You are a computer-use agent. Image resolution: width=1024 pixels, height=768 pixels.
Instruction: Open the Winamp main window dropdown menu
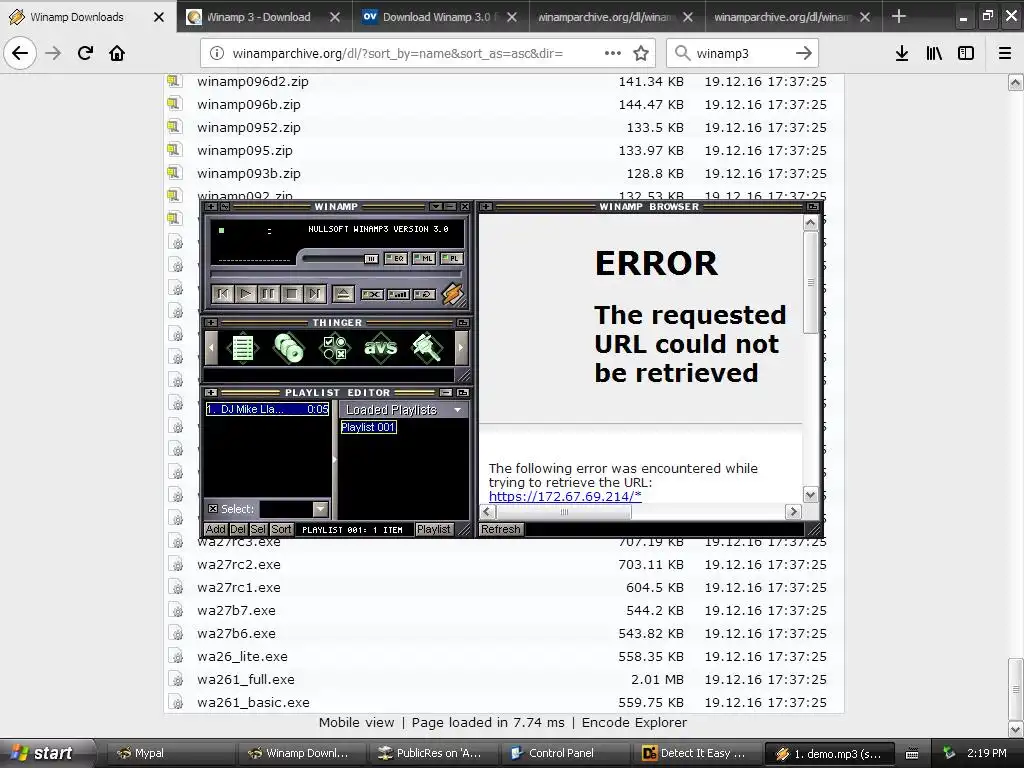pos(436,206)
